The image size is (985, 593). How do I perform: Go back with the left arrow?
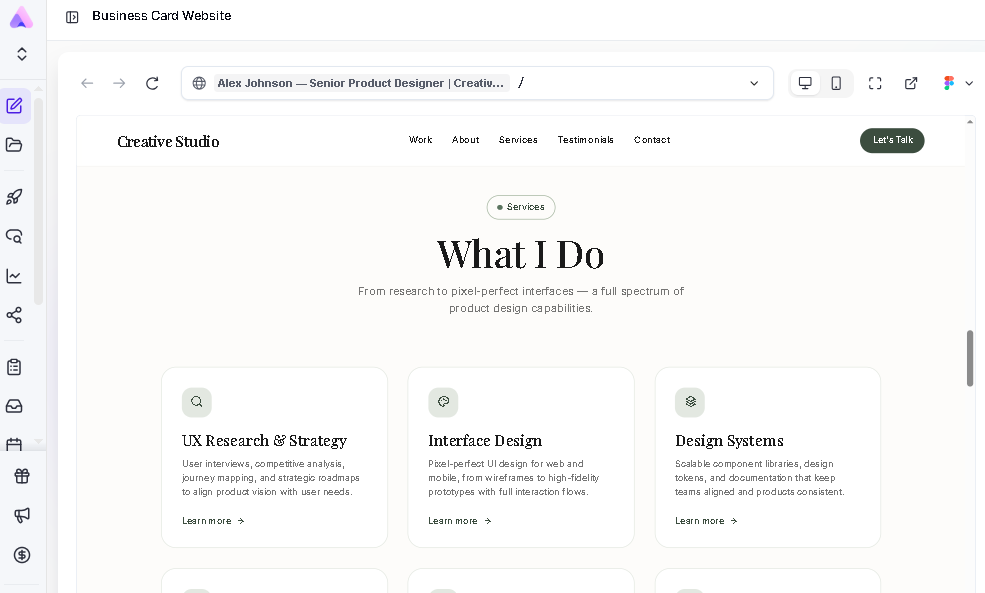pyautogui.click(x=87, y=83)
